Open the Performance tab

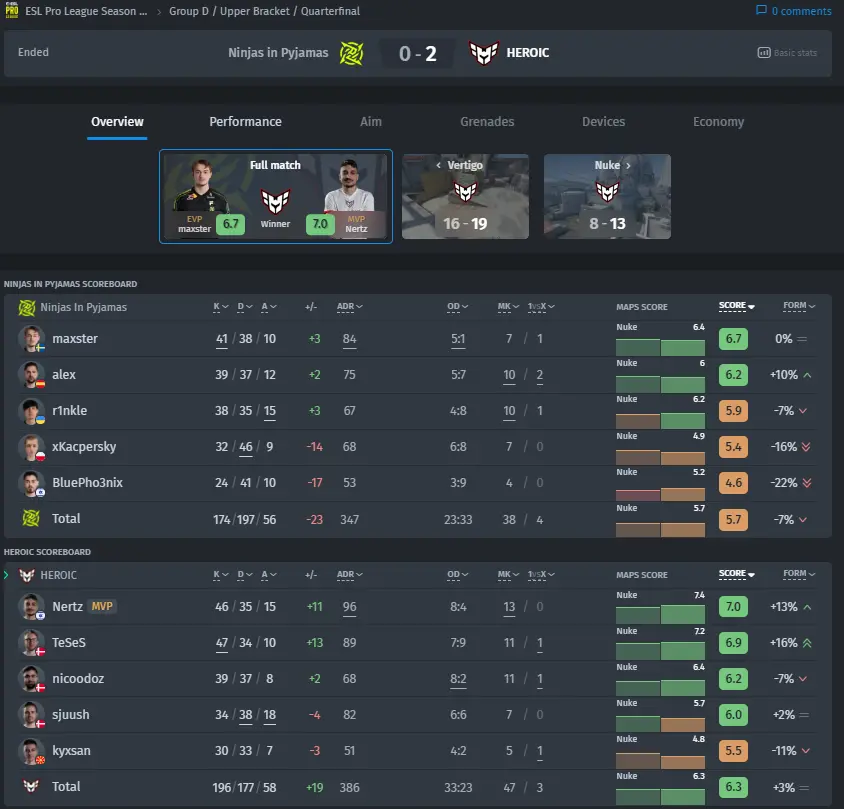245,122
